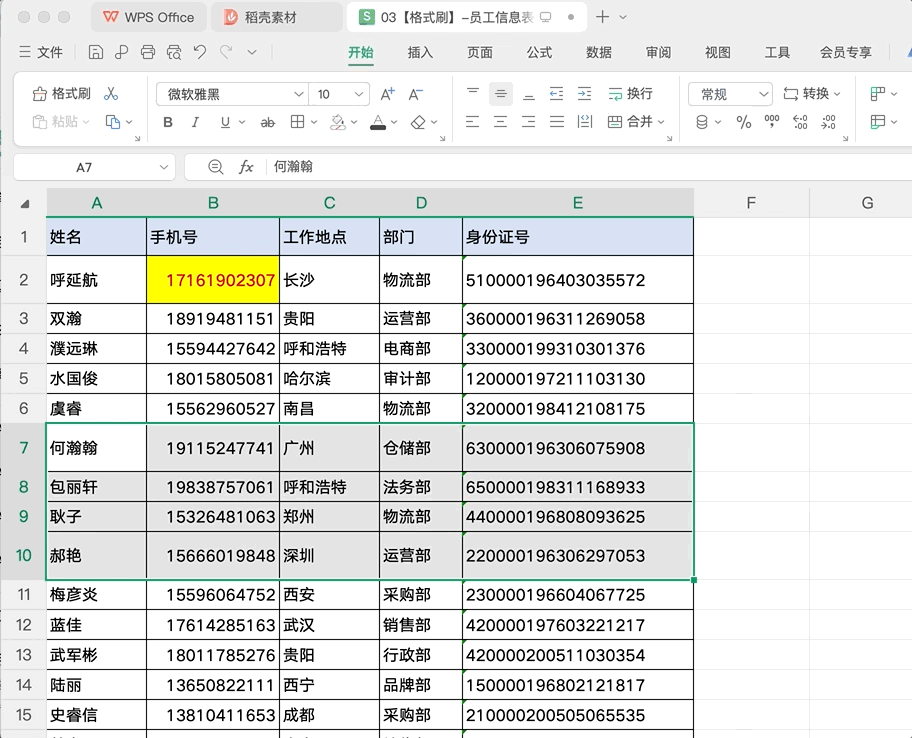Click the redo arrow icon
Screen dimensions: 912x738
coord(226,52)
